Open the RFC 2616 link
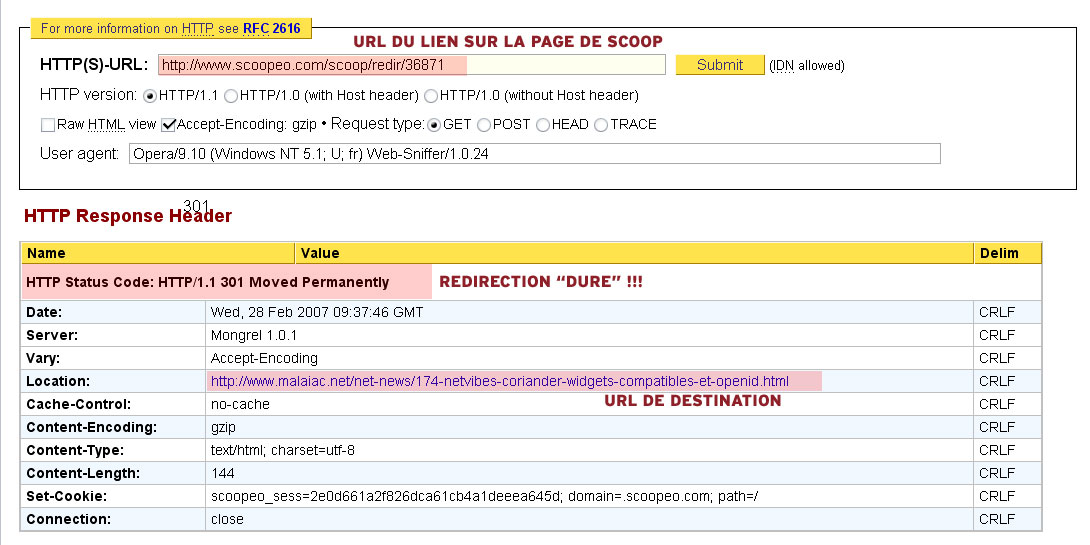 click(271, 29)
